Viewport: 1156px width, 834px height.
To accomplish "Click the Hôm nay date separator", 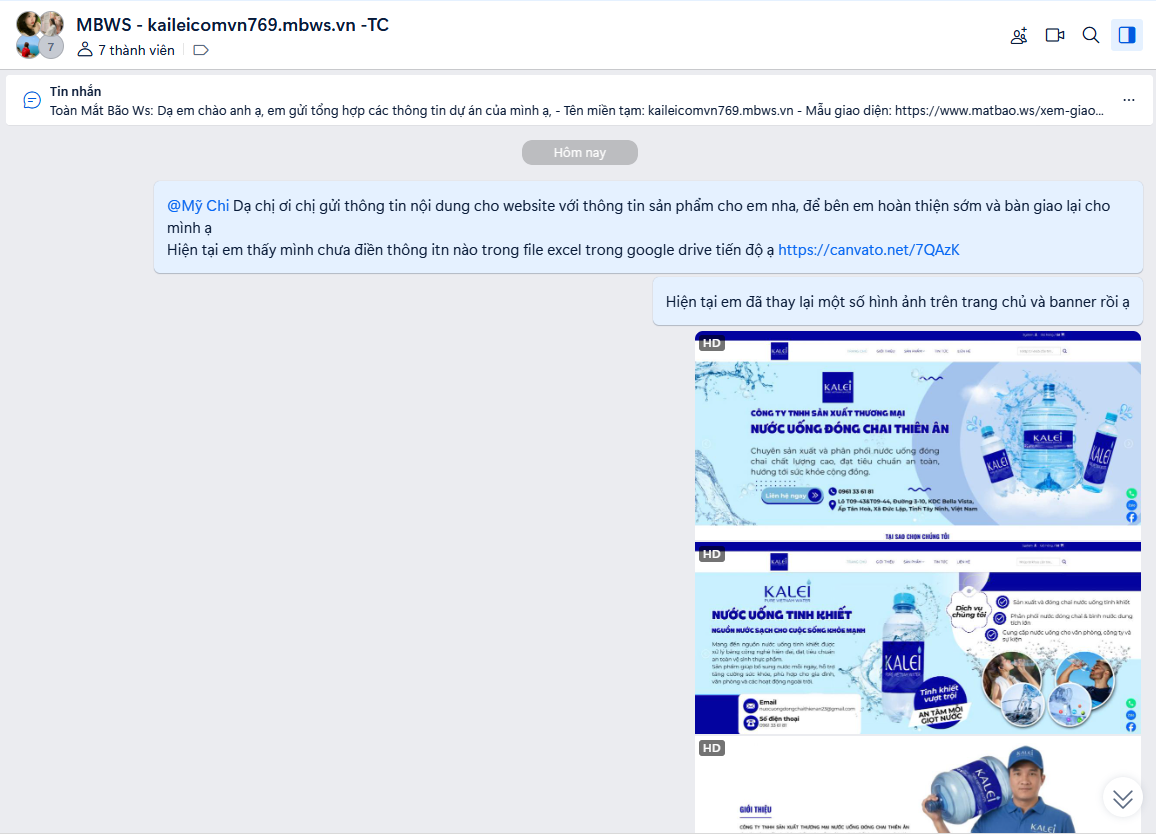I will 579,153.
